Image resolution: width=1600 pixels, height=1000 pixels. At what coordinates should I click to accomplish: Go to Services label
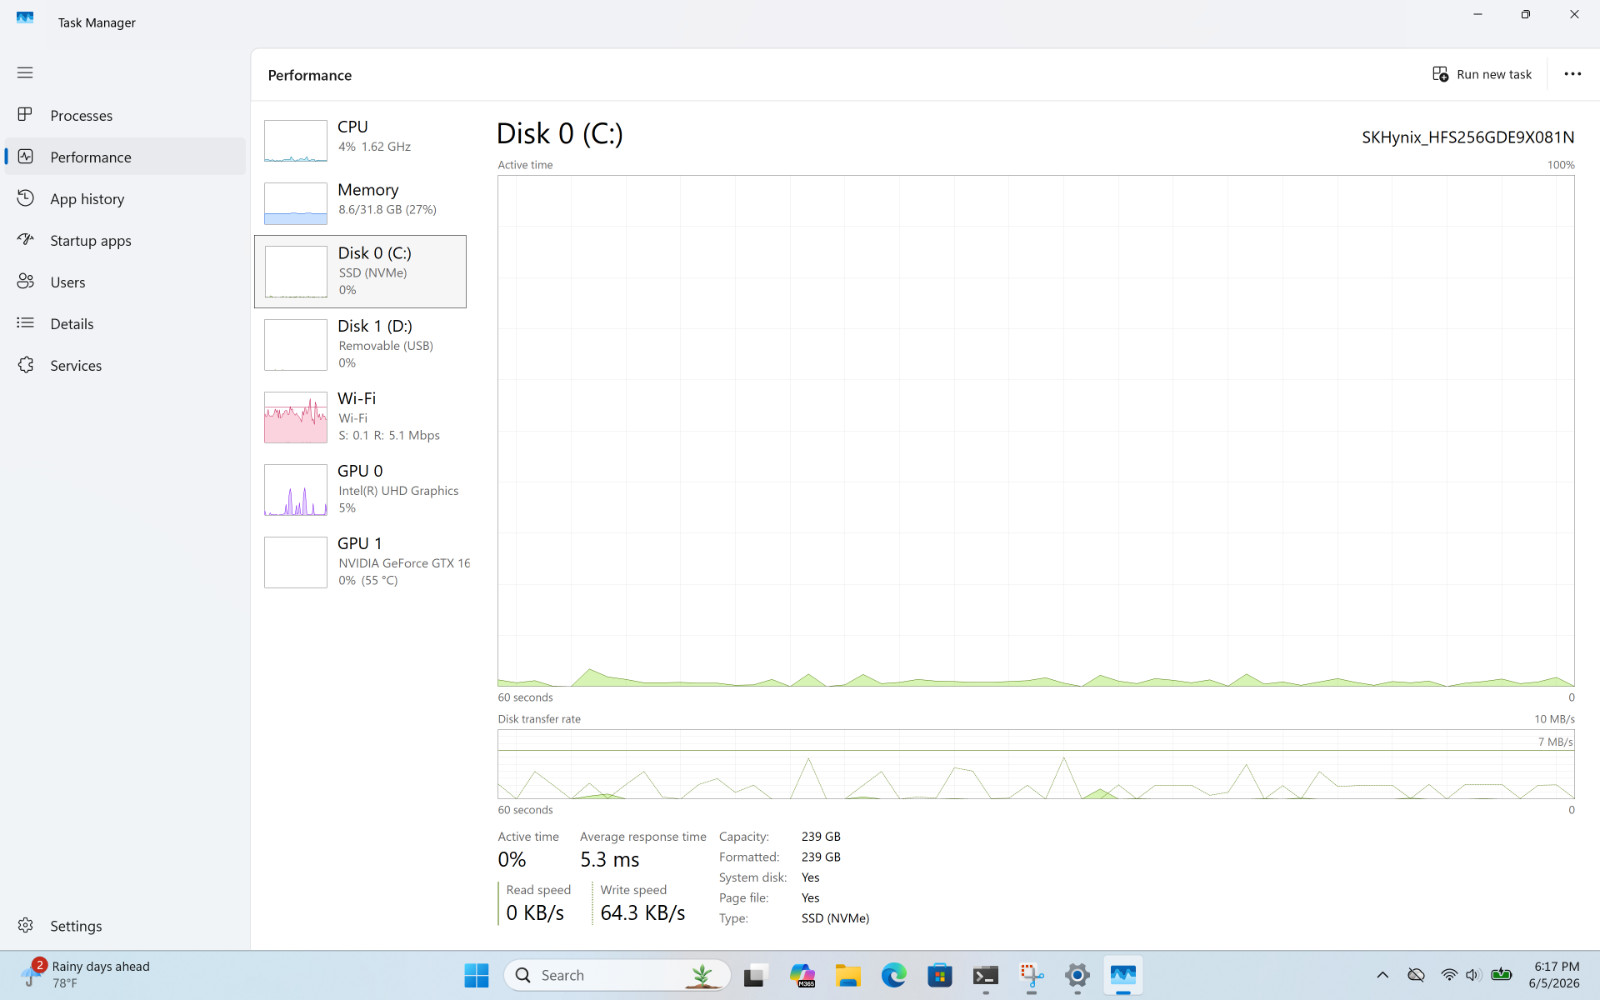pos(76,366)
